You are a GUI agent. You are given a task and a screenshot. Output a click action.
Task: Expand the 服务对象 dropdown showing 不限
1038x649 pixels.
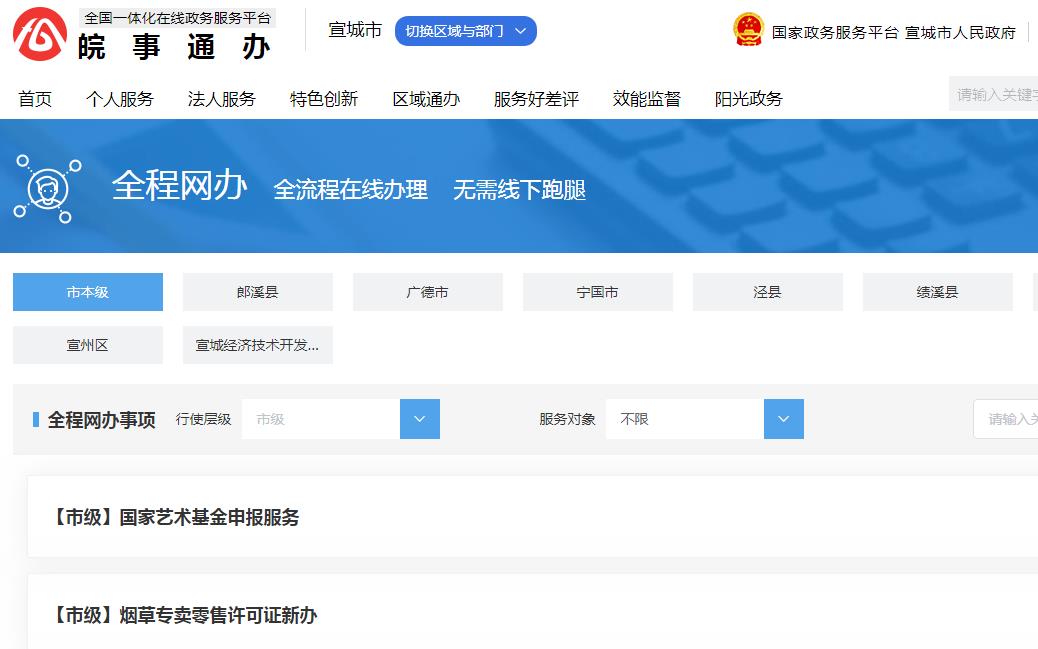784,419
